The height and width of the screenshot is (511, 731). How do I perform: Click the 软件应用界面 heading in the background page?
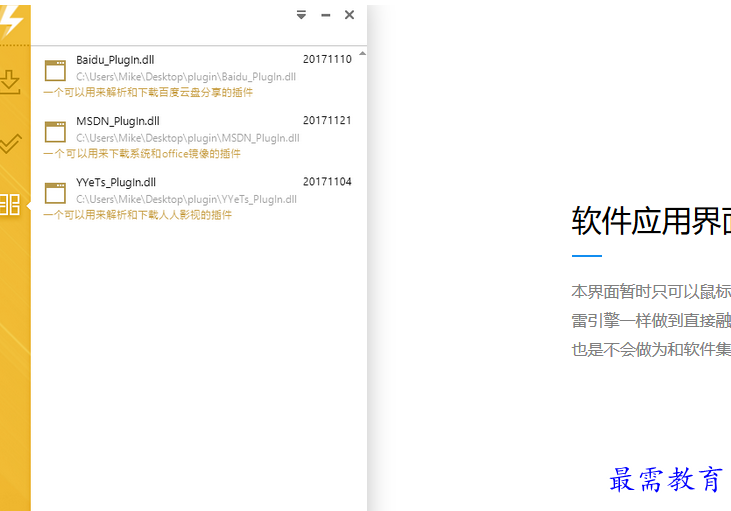651,221
